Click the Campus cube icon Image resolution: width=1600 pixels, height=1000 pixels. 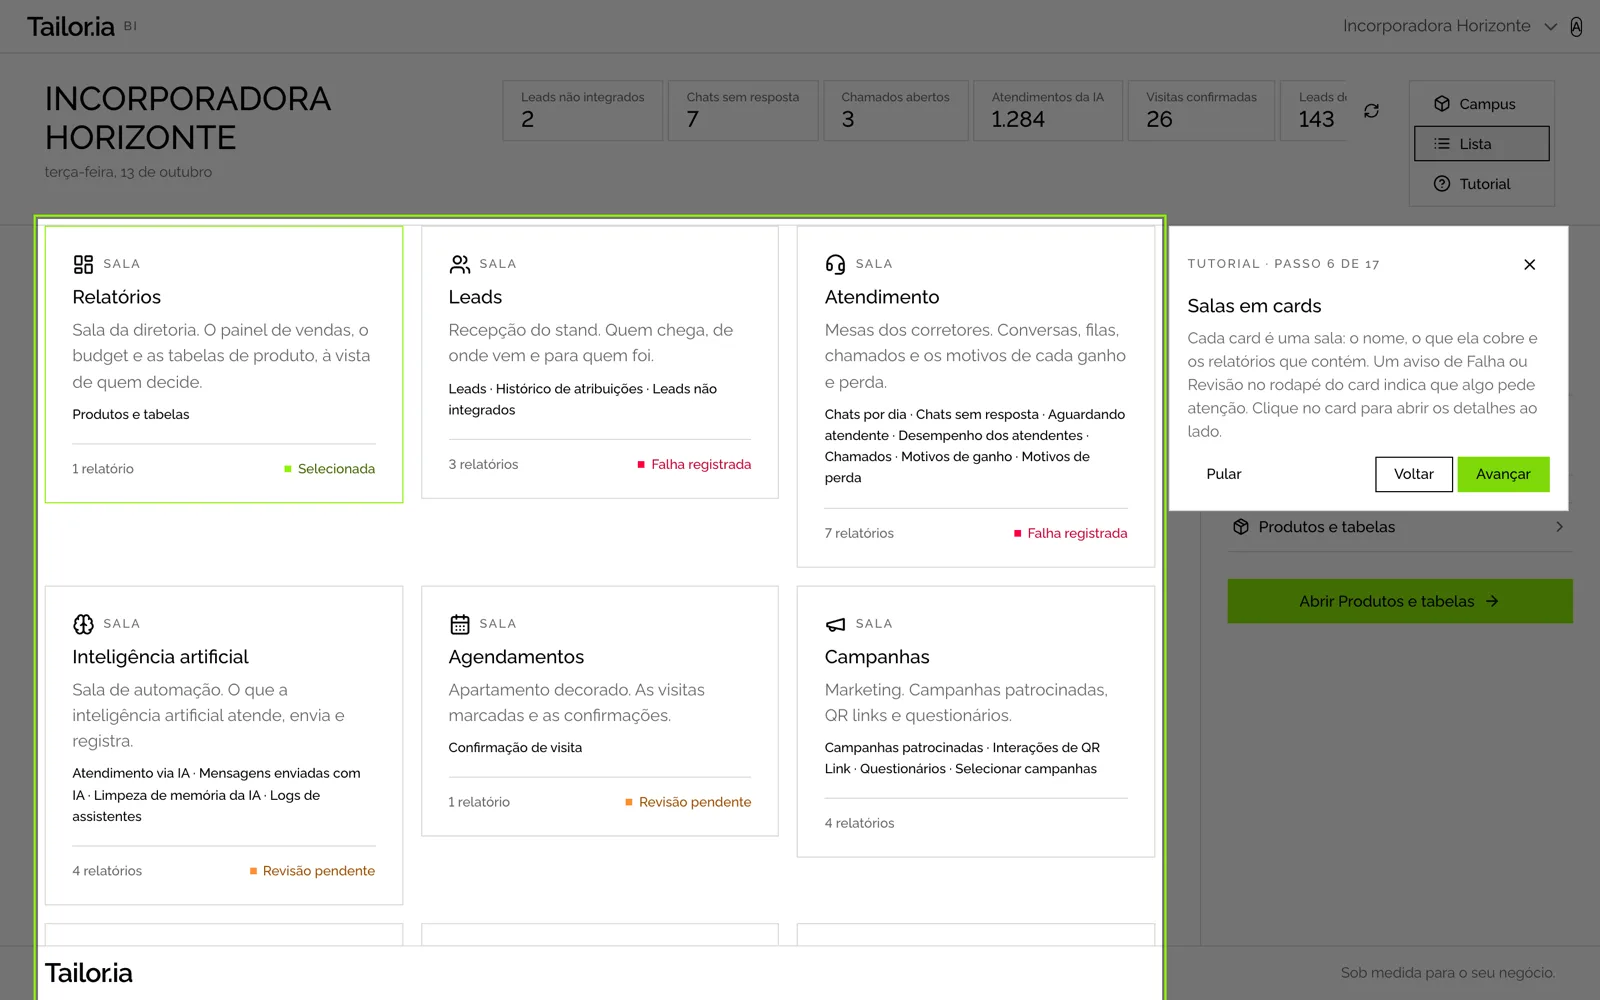(x=1441, y=104)
